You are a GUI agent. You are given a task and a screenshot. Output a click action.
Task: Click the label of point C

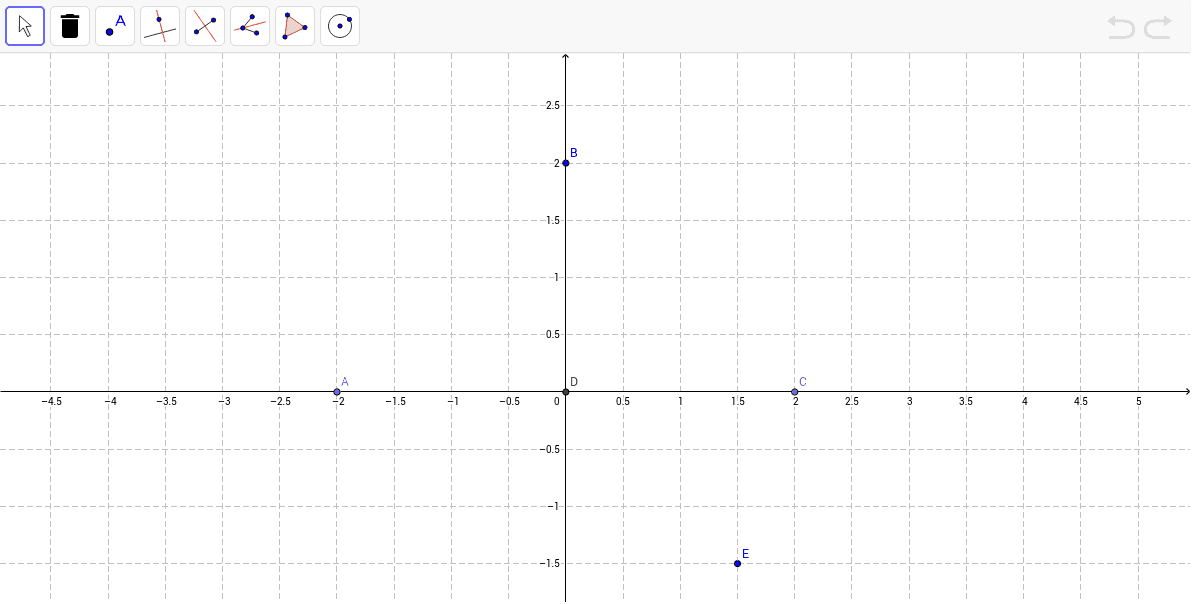802,381
